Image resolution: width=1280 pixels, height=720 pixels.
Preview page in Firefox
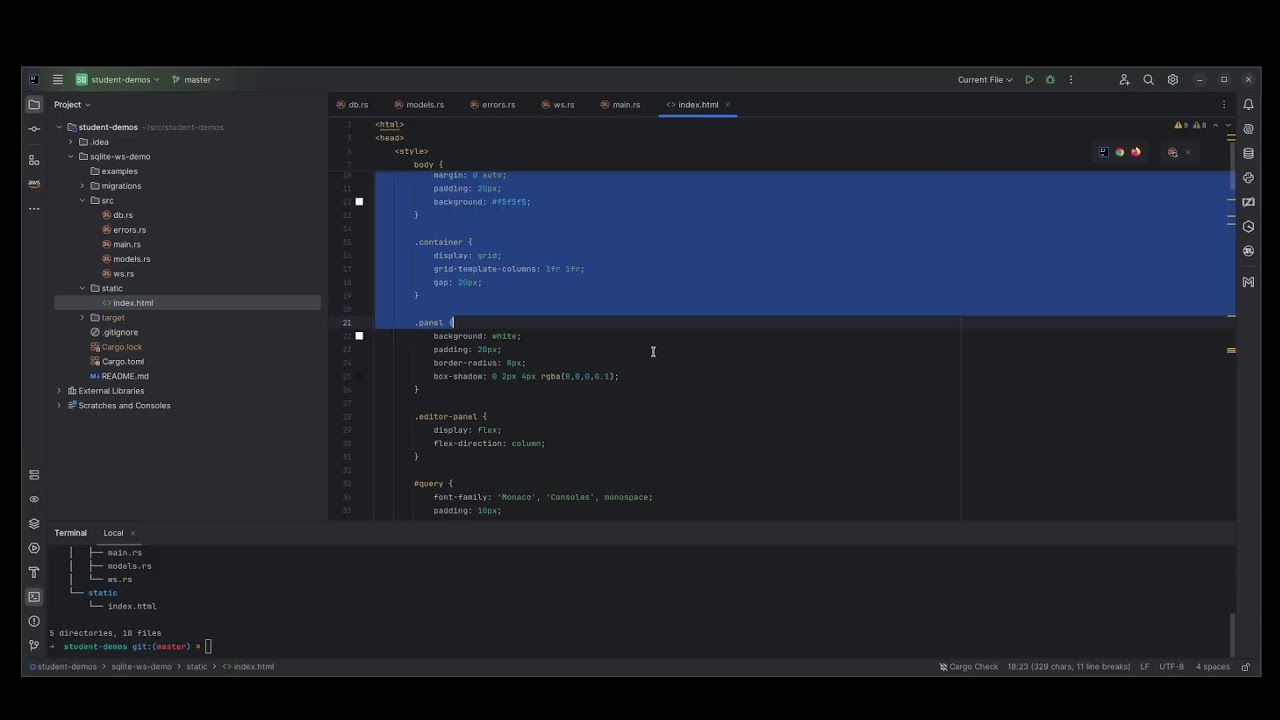coord(1135,153)
